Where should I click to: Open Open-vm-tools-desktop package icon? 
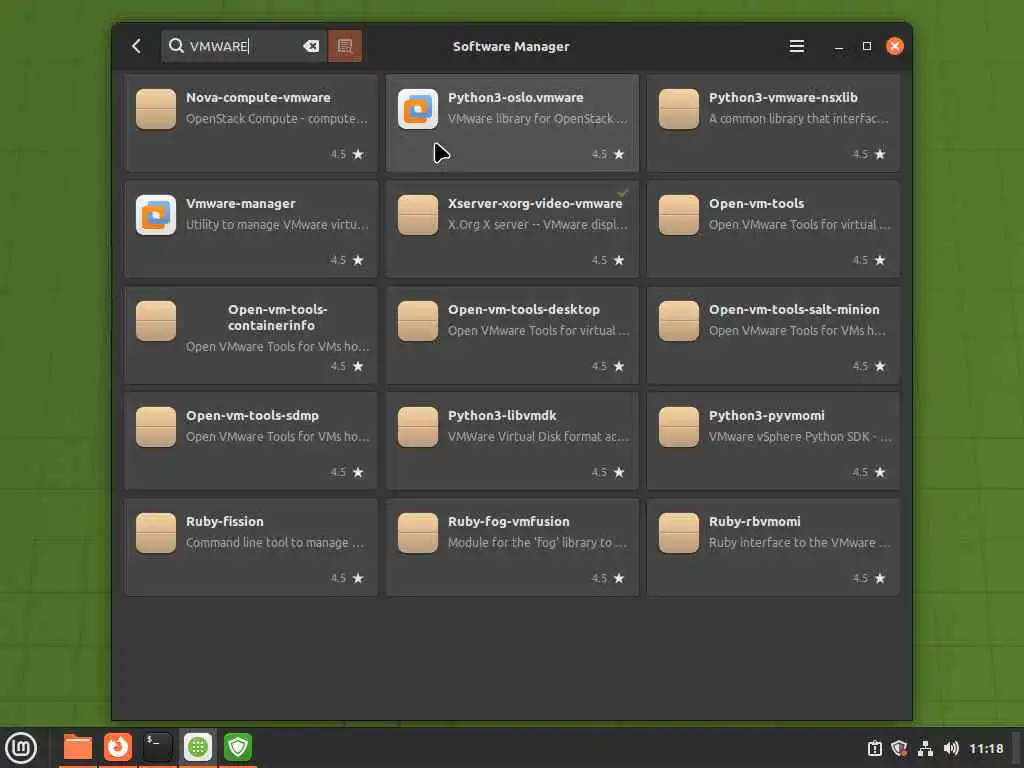click(417, 321)
